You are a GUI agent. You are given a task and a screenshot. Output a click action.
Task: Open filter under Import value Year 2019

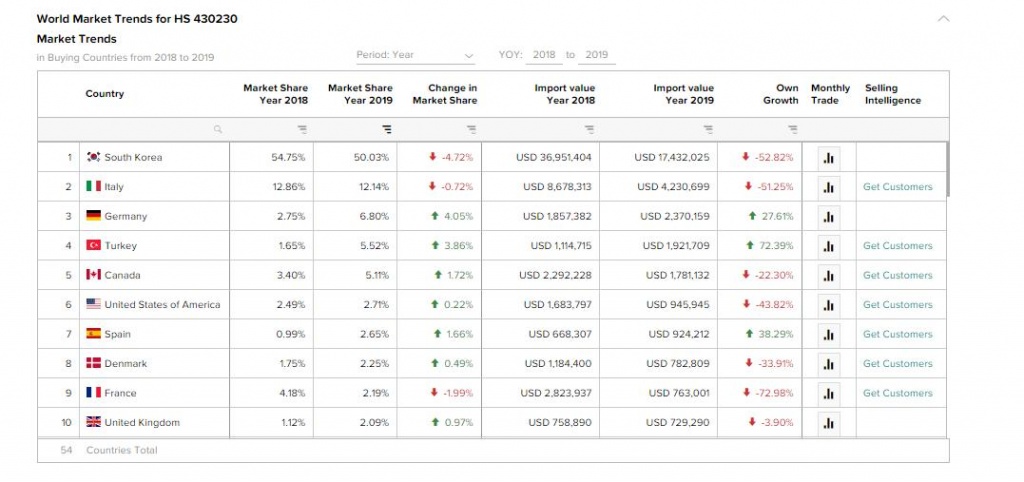pyautogui.click(x=708, y=129)
